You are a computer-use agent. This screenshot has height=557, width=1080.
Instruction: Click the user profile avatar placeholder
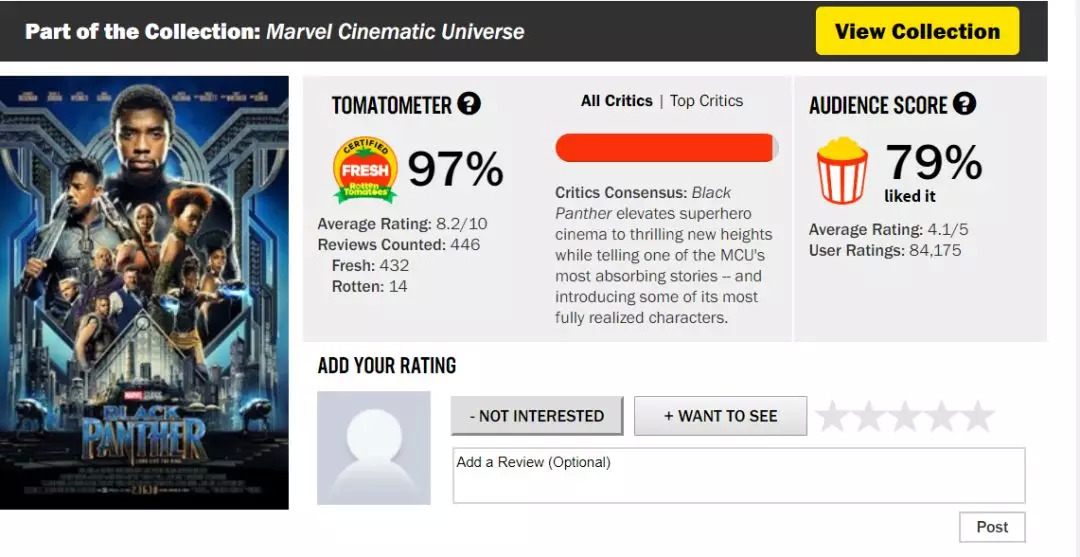pyautogui.click(x=373, y=448)
